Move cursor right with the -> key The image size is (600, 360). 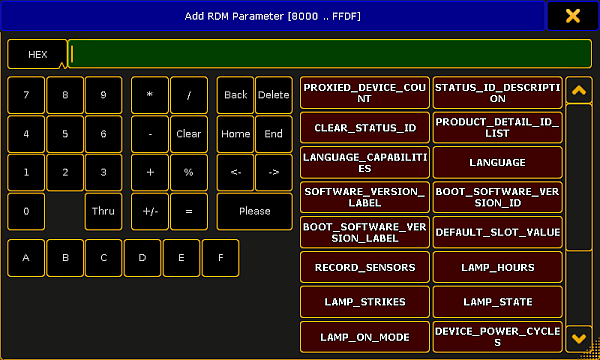pos(274,172)
